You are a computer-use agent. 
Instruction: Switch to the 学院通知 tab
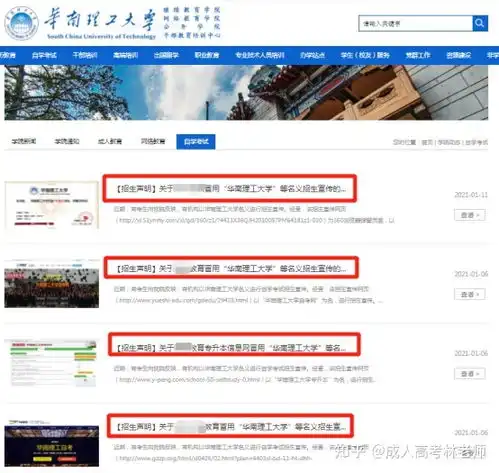click(x=67, y=141)
